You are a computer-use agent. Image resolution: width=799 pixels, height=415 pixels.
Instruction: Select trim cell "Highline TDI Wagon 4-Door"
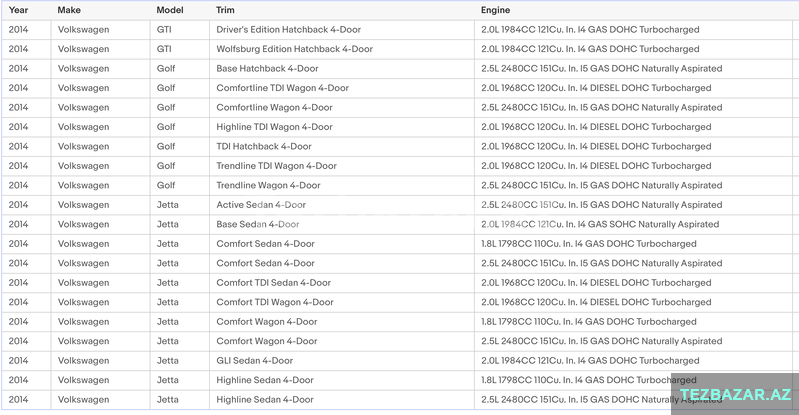[274, 127]
